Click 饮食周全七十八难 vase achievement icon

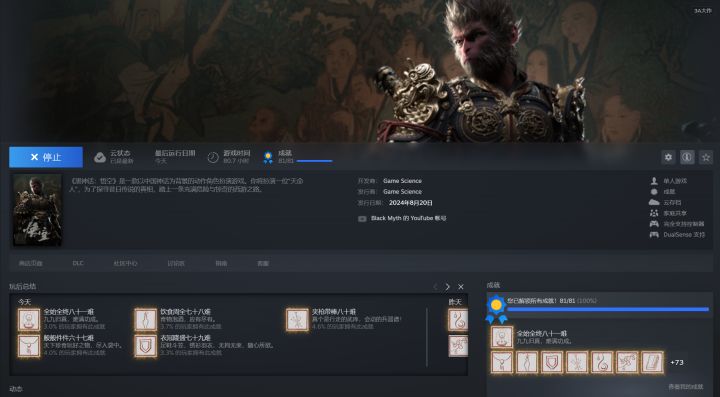tap(146, 320)
